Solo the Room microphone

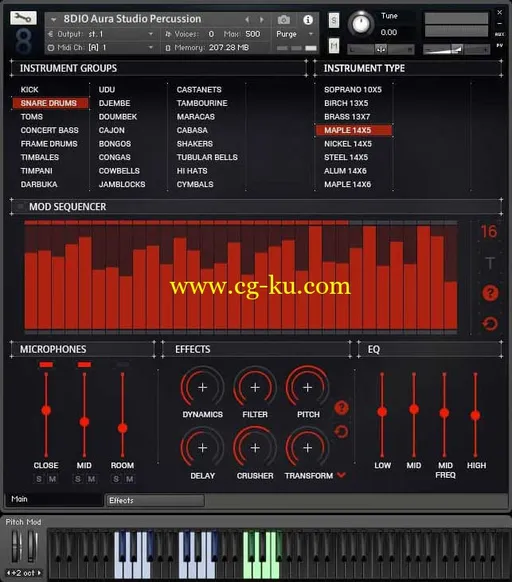tap(116, 479)
